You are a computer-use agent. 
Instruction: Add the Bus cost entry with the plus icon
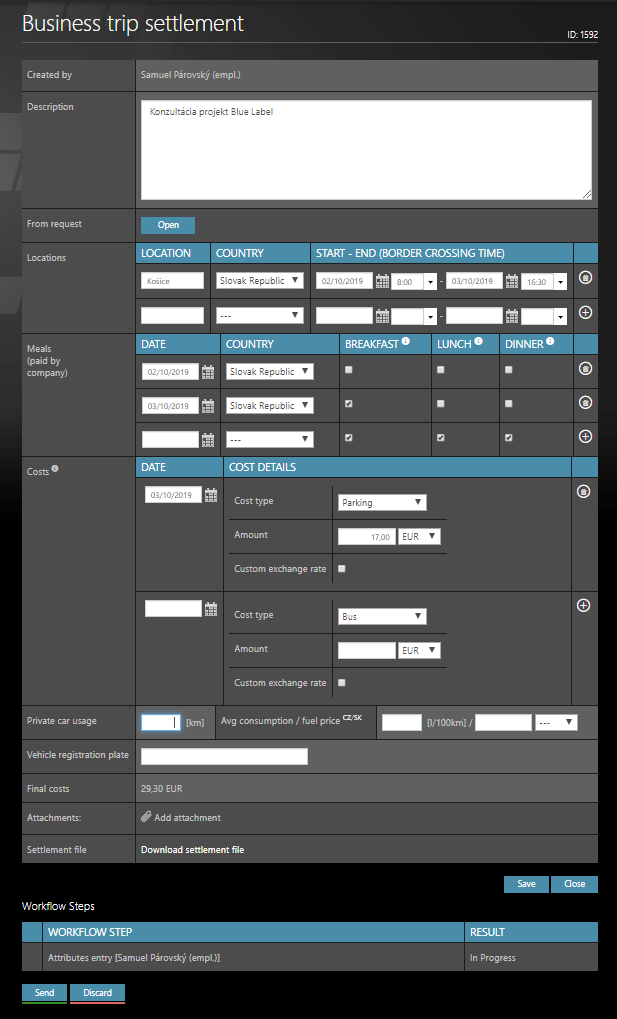pyautogui.click(x=585, y=606)
